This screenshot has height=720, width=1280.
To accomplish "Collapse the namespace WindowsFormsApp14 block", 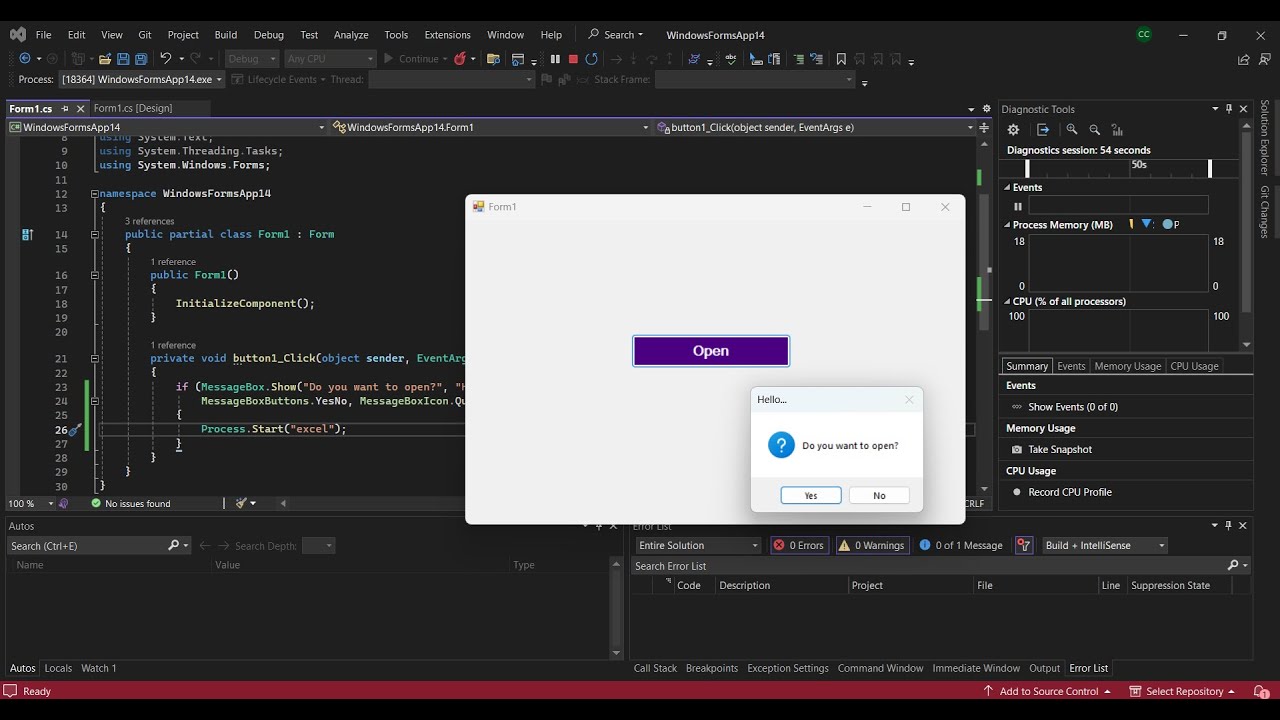I will [95, 194].
